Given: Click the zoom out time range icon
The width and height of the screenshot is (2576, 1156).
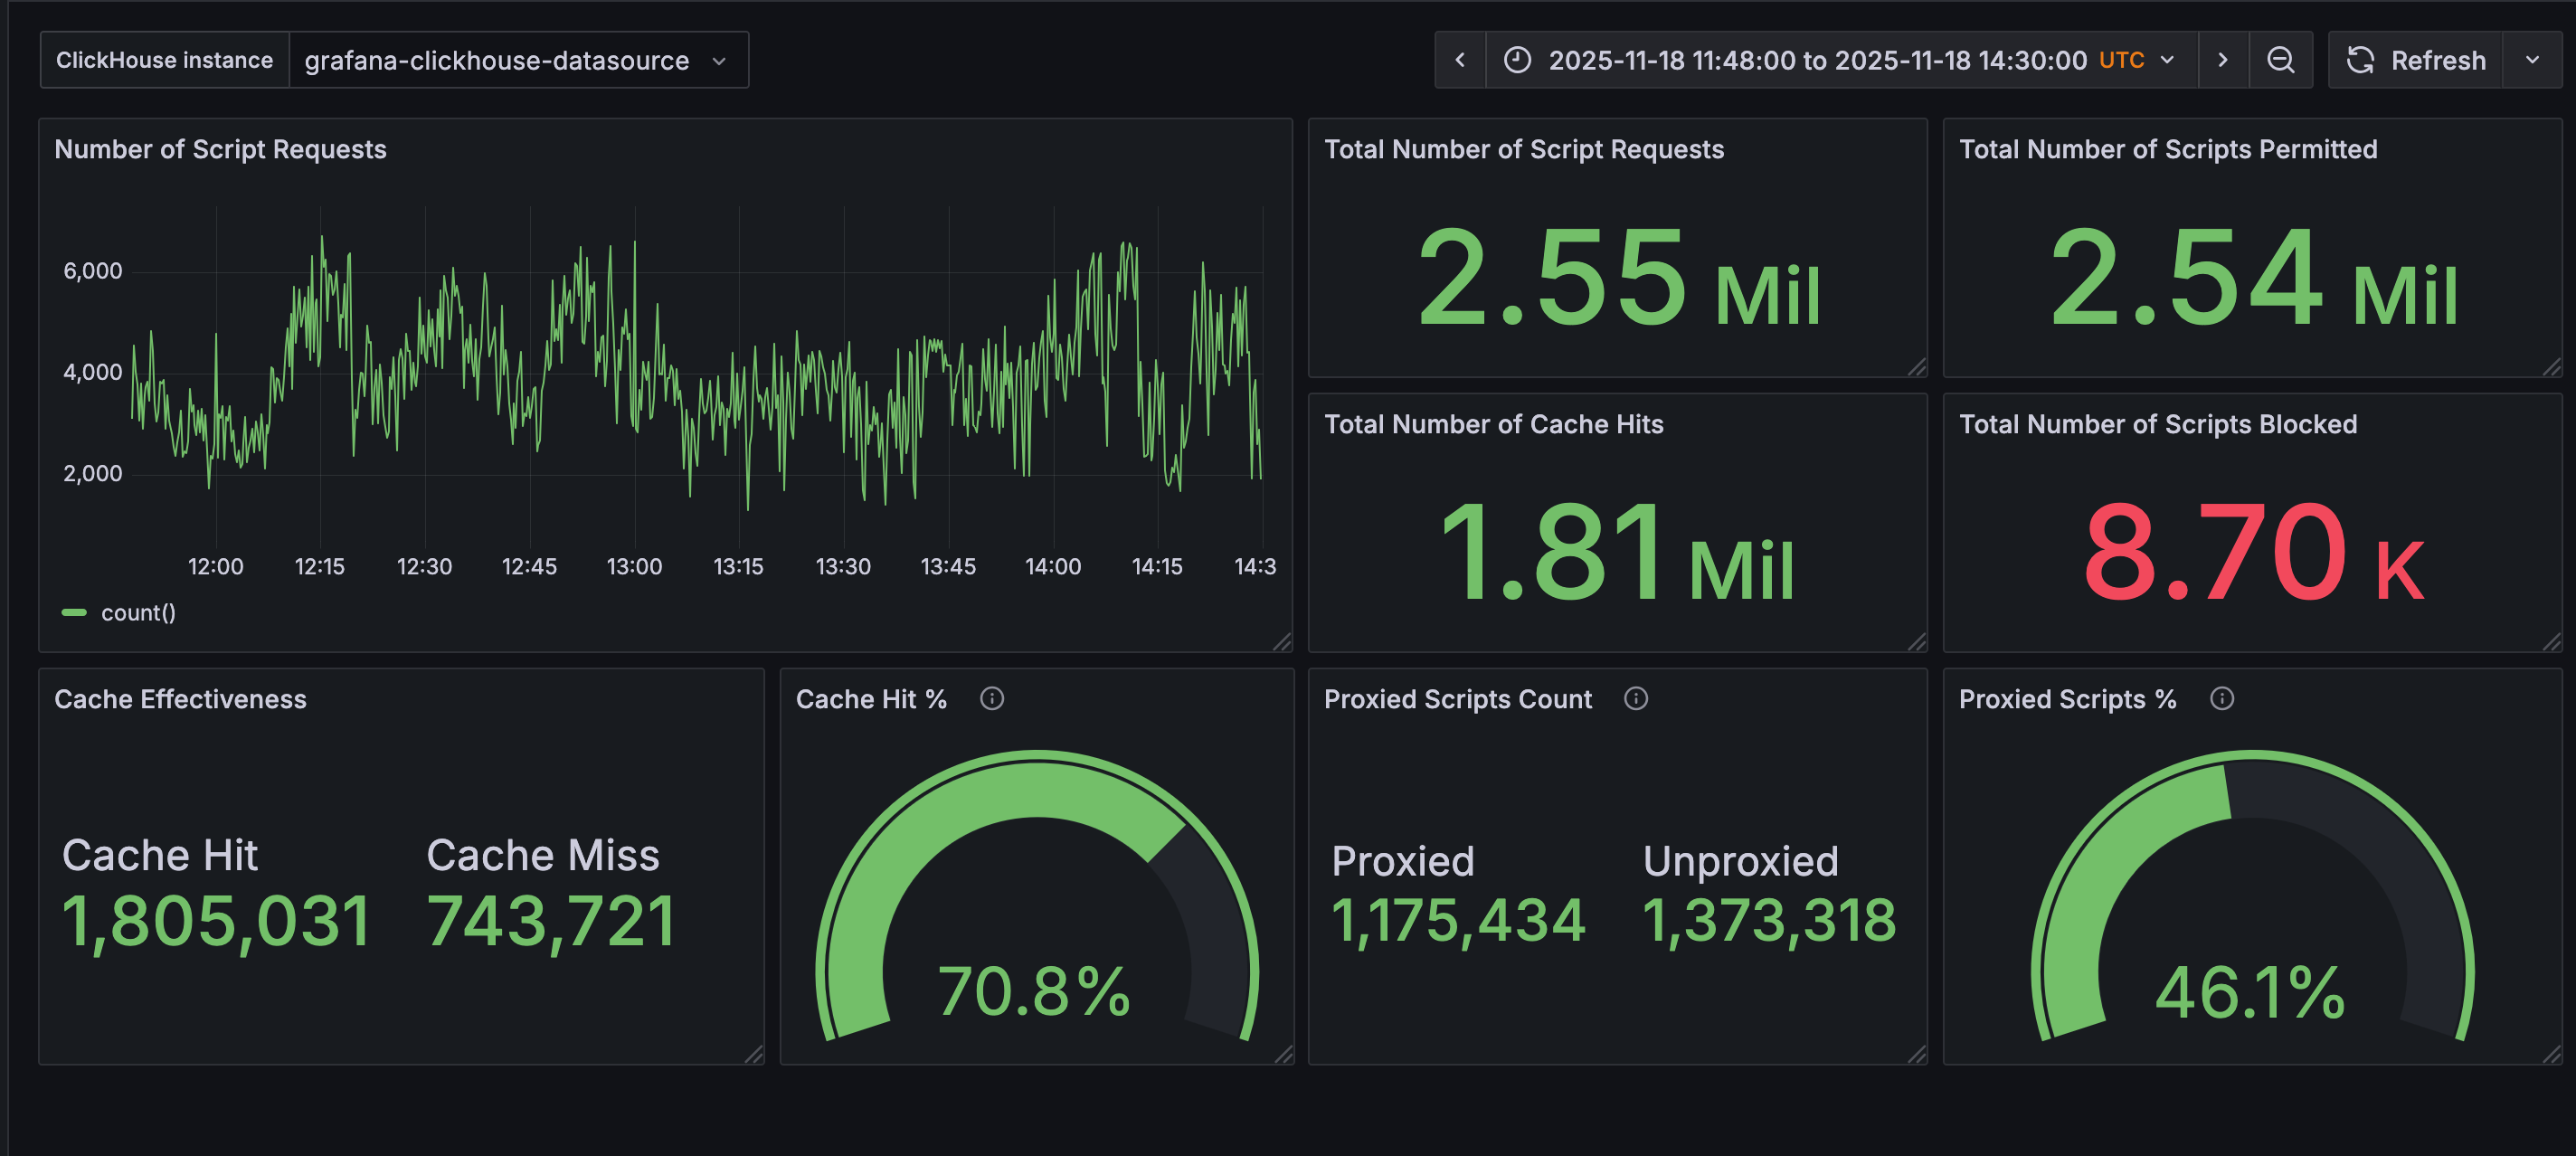Looking at the screenshot, I should [2280, 60].
